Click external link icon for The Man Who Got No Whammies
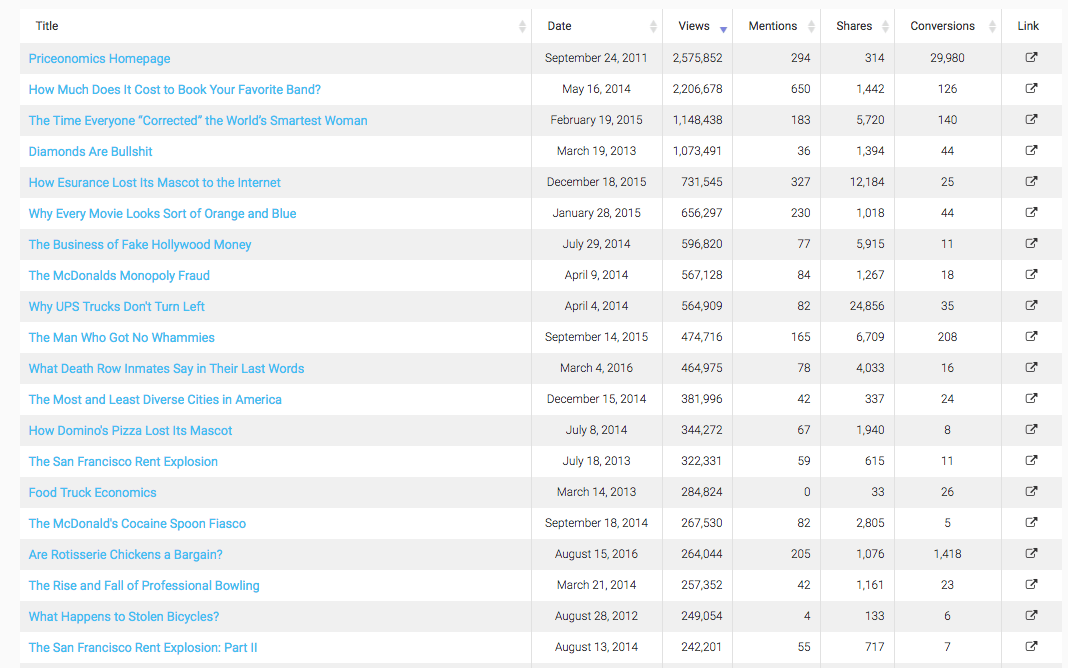Image resolution: width=1068 pixels, height=668 pixels. point(1031,337)
